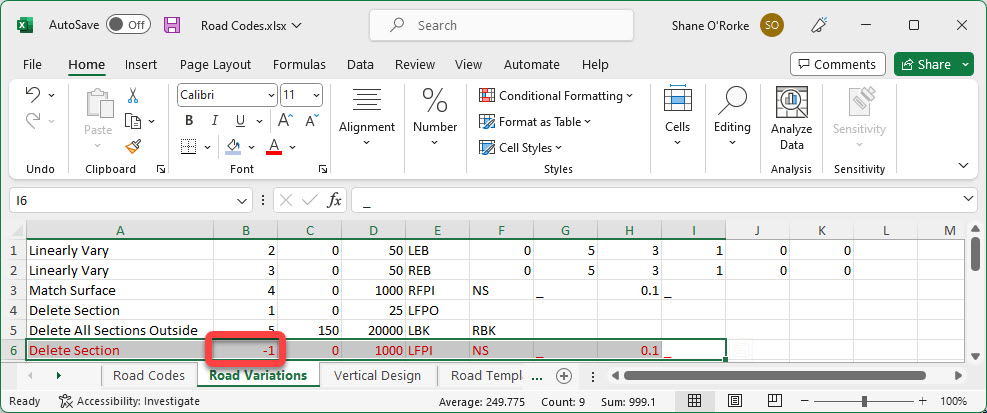Open the Borders dropdown arrow
The width and height of the screenshot is (987, 413).
point(208,147)
